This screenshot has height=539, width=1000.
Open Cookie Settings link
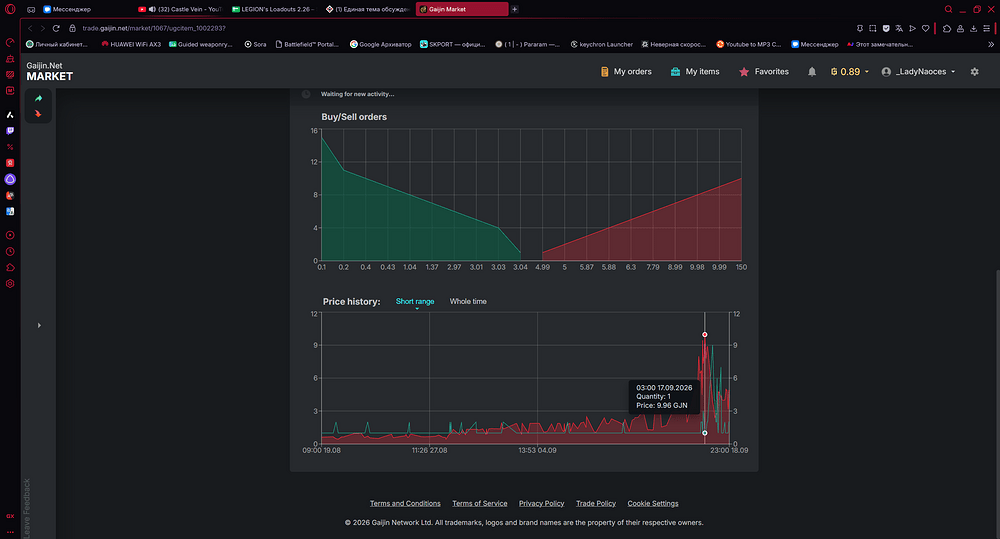point(652,503)
